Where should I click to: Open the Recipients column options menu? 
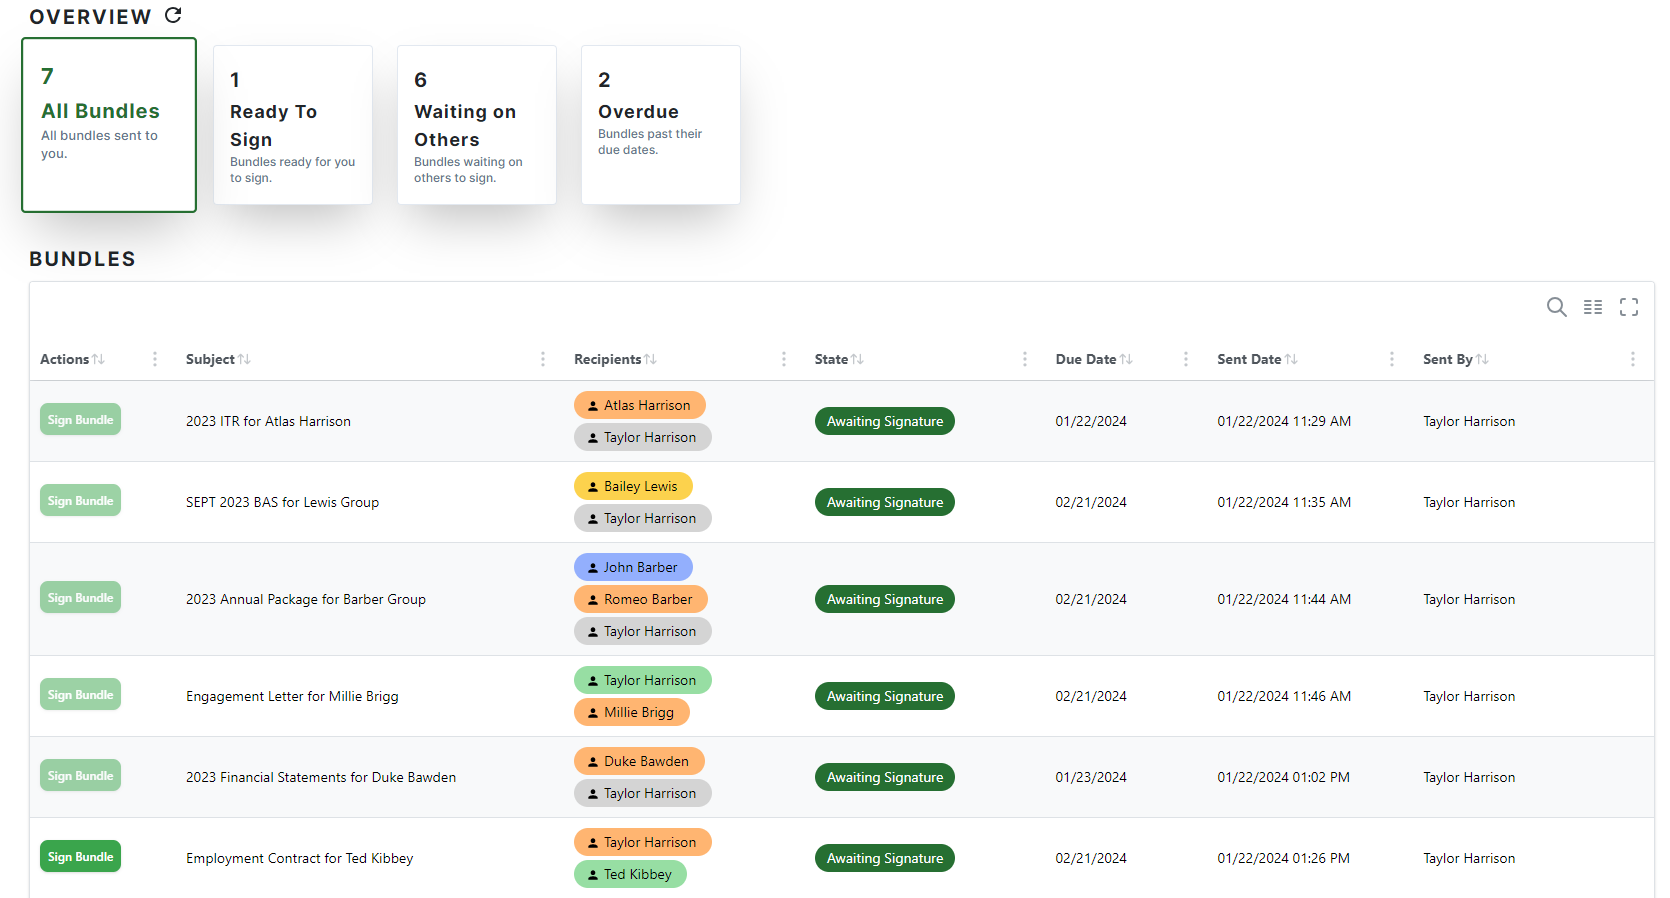click(x=784, y=359)
